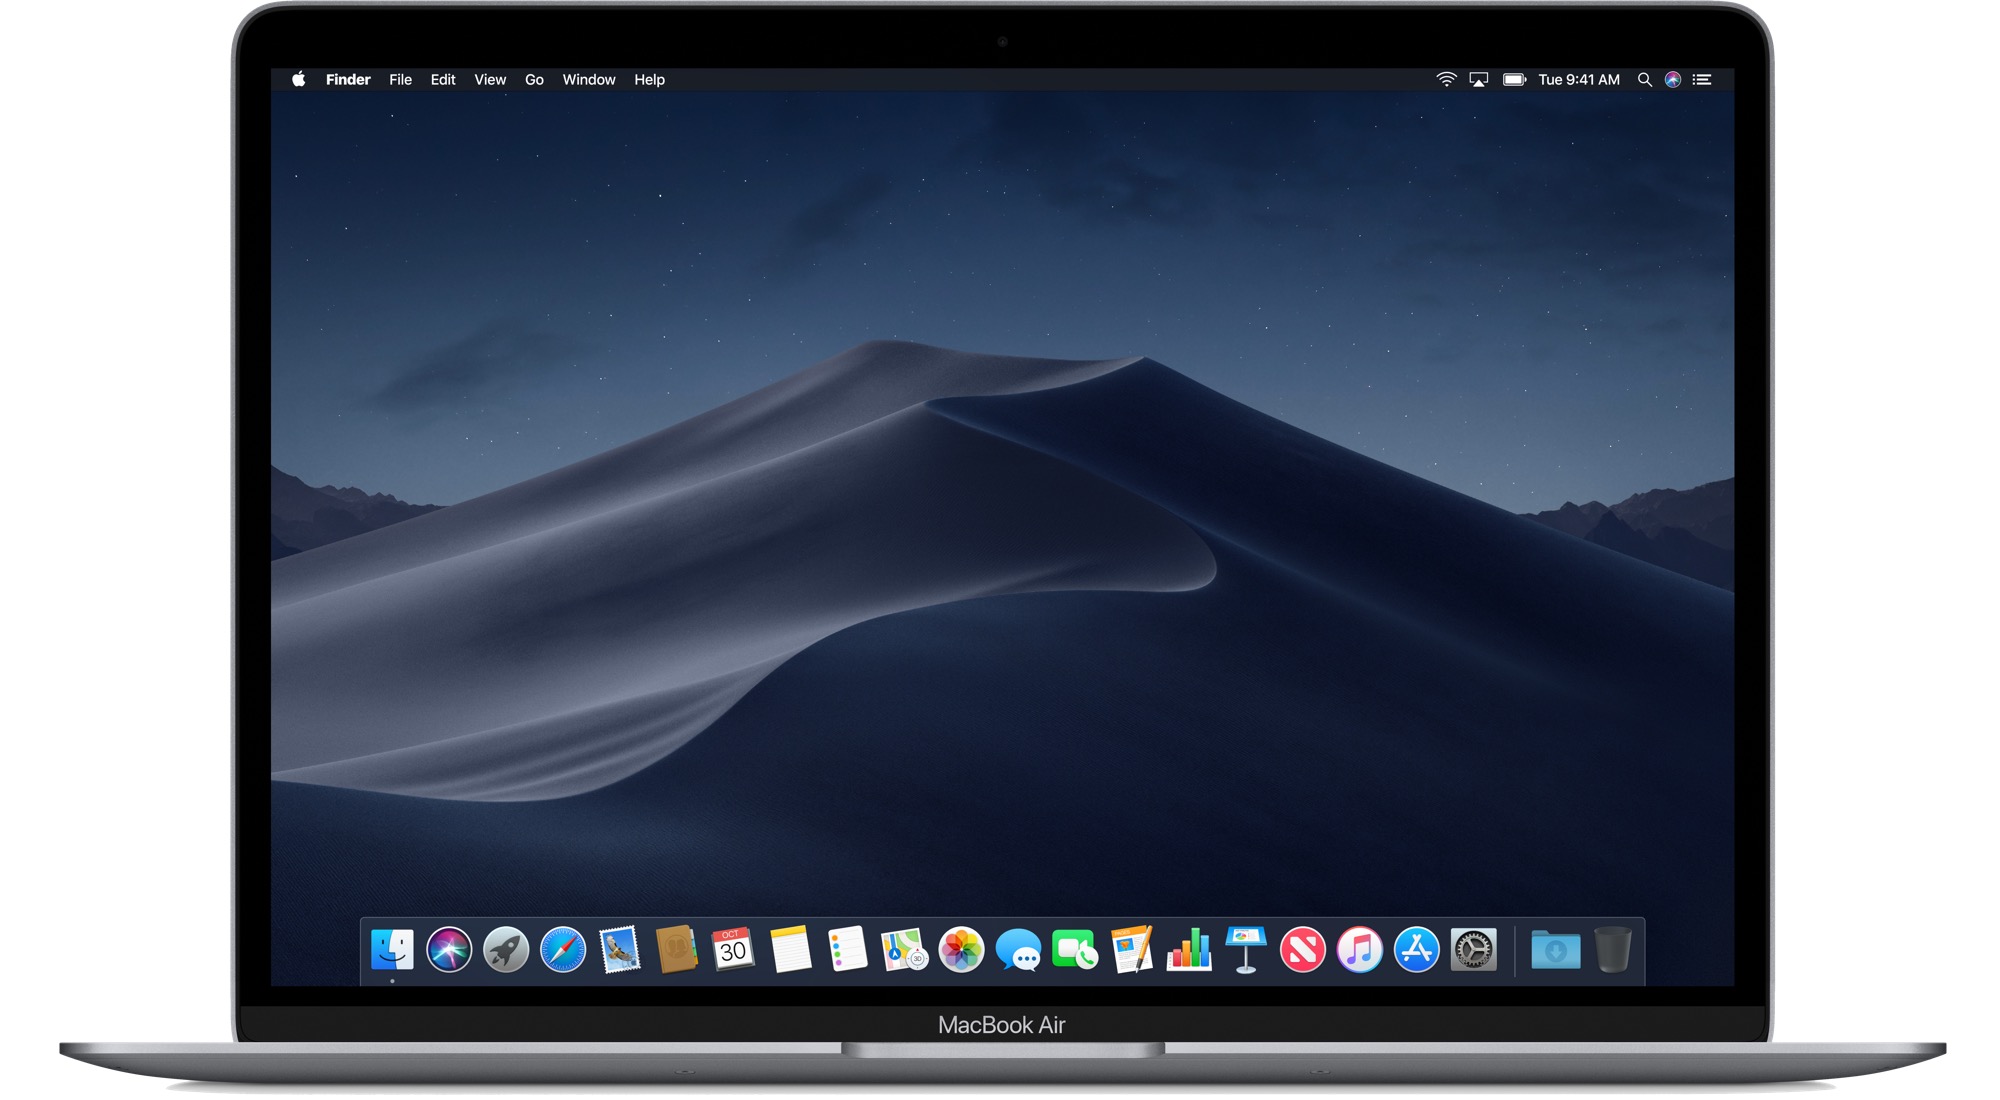
Task: Open the File menu
Action: [x=400, y=79]
